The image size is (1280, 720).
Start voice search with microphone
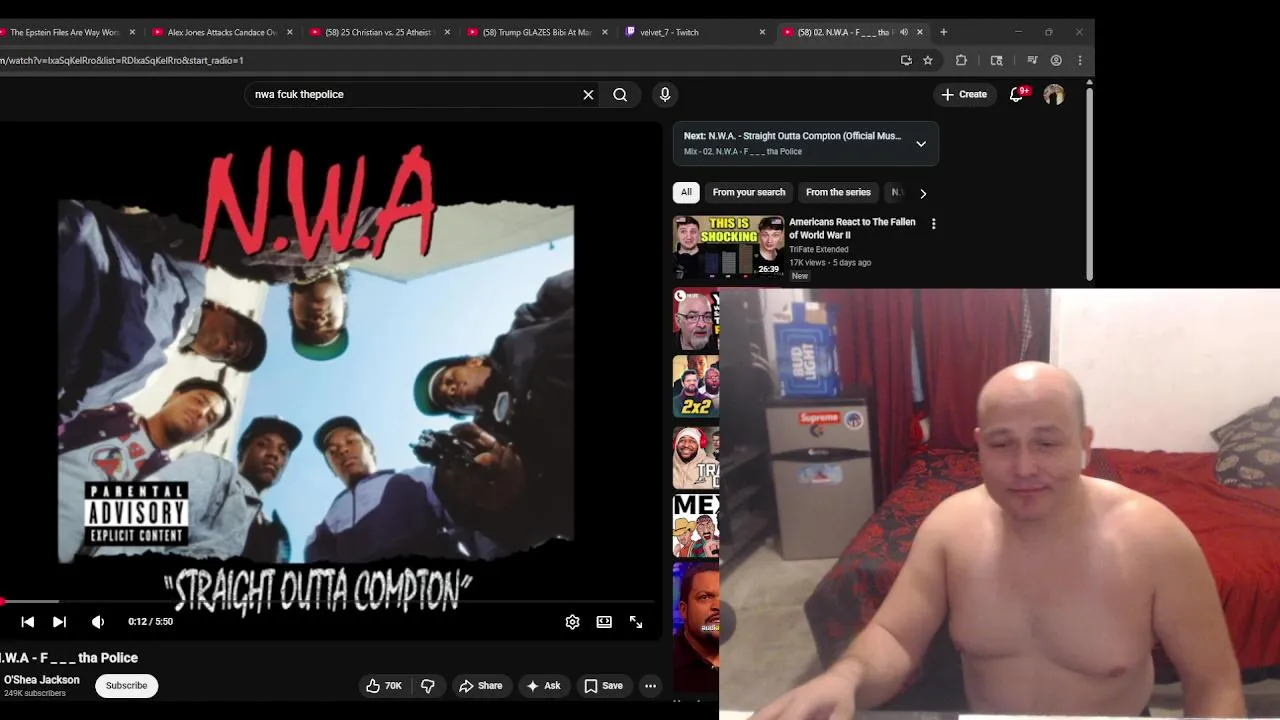point(665,95)
